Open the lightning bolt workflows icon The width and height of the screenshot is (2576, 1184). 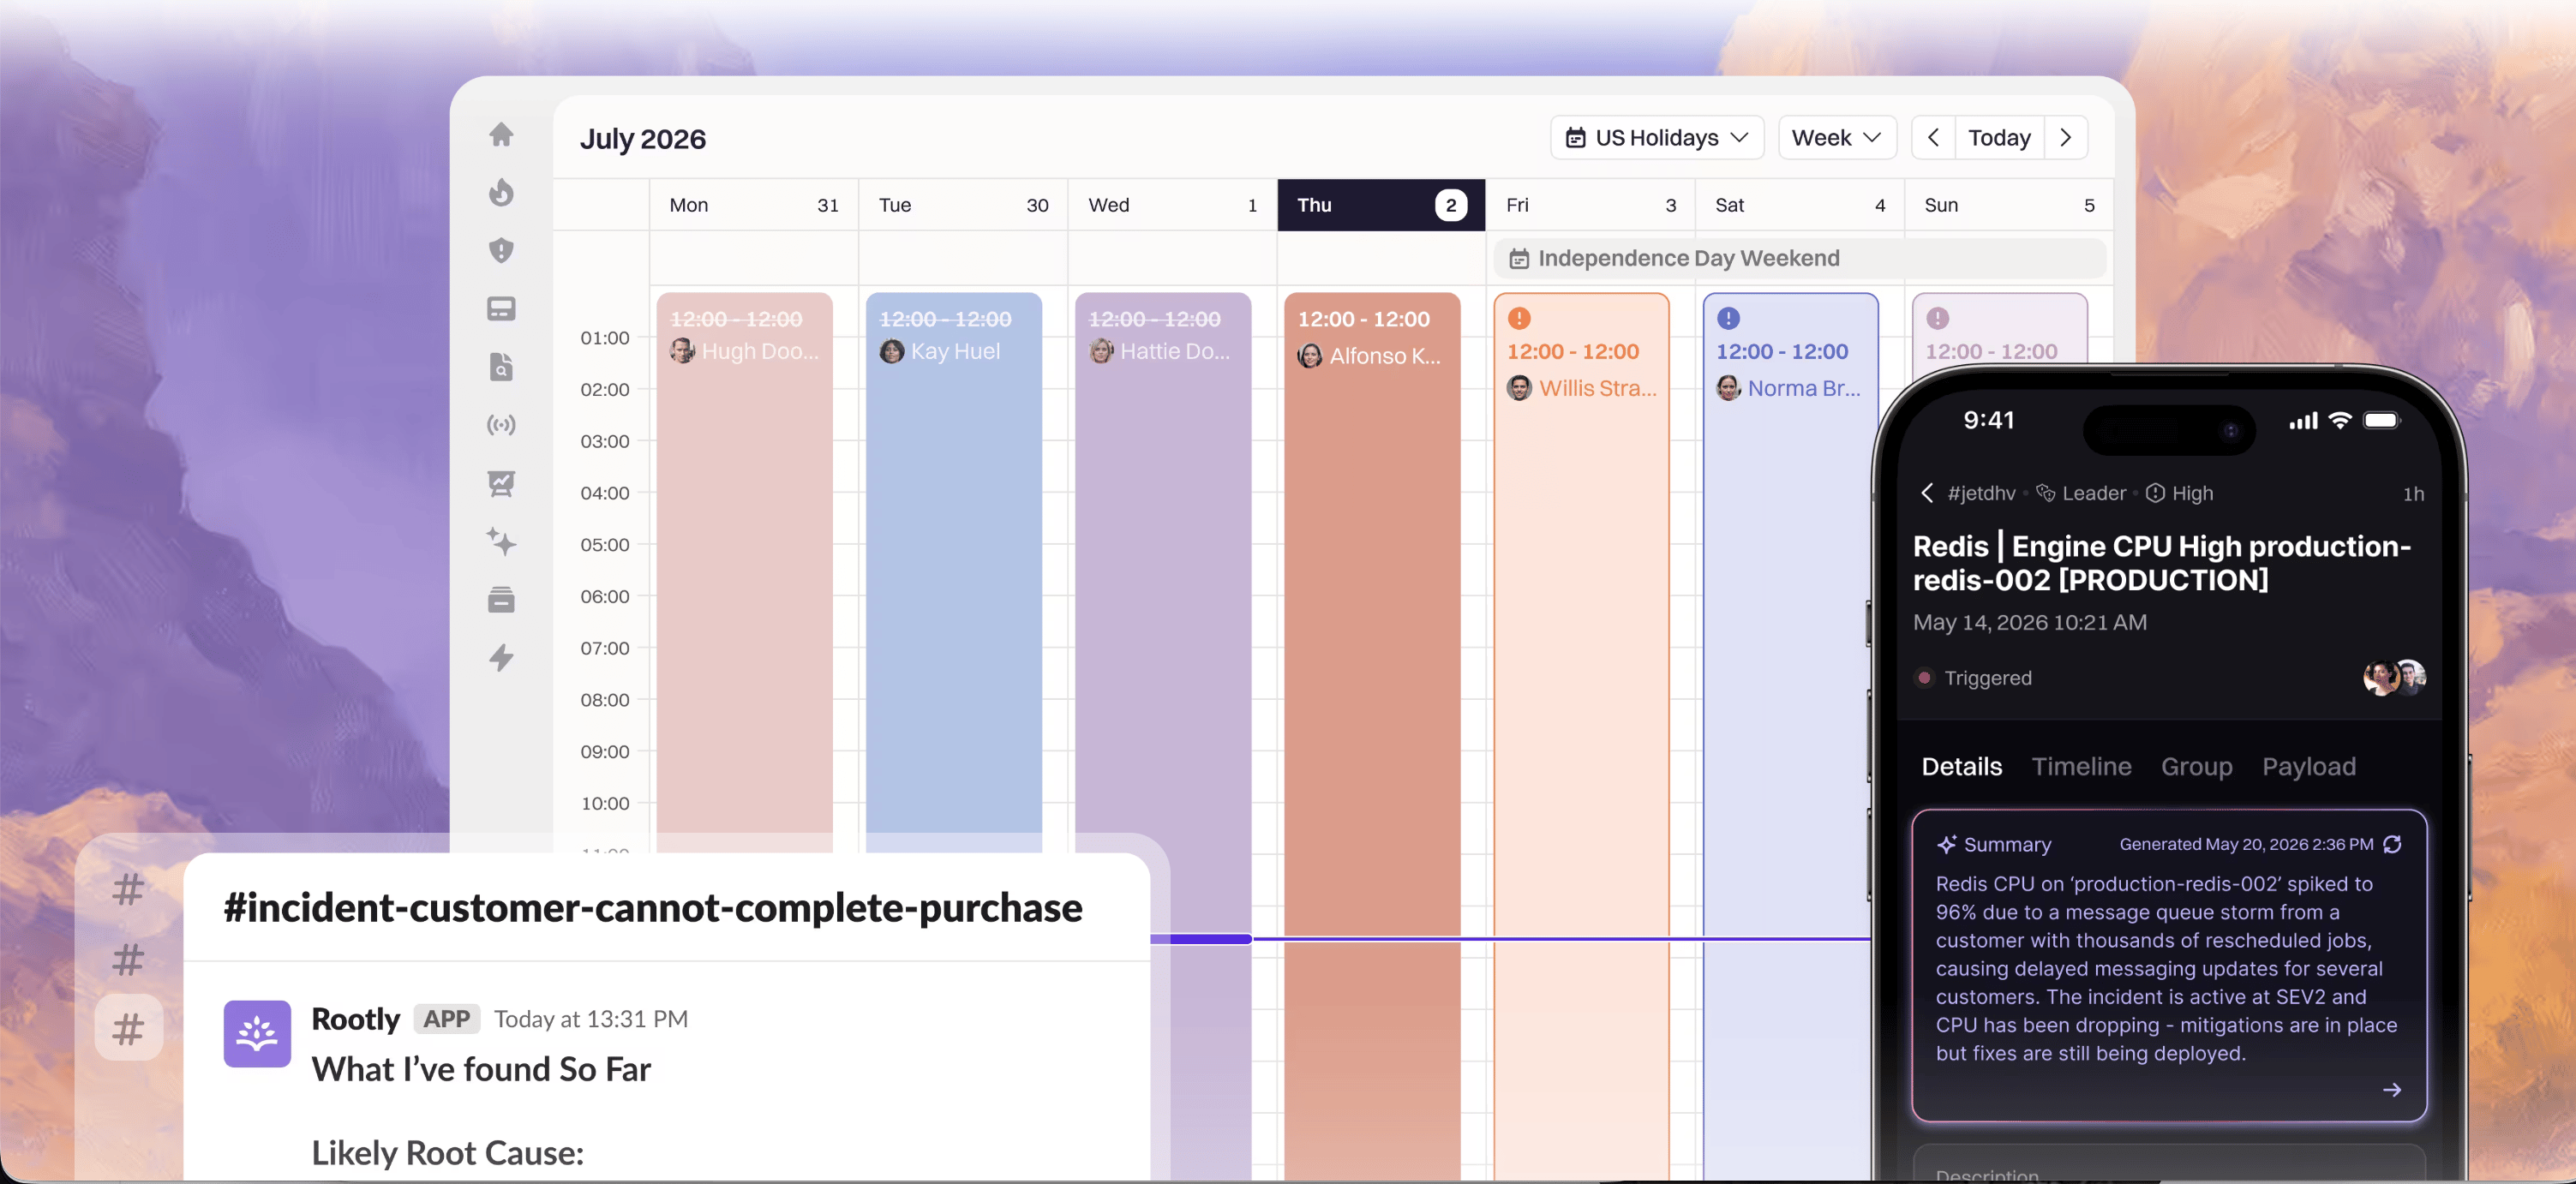tap(501, 658)
